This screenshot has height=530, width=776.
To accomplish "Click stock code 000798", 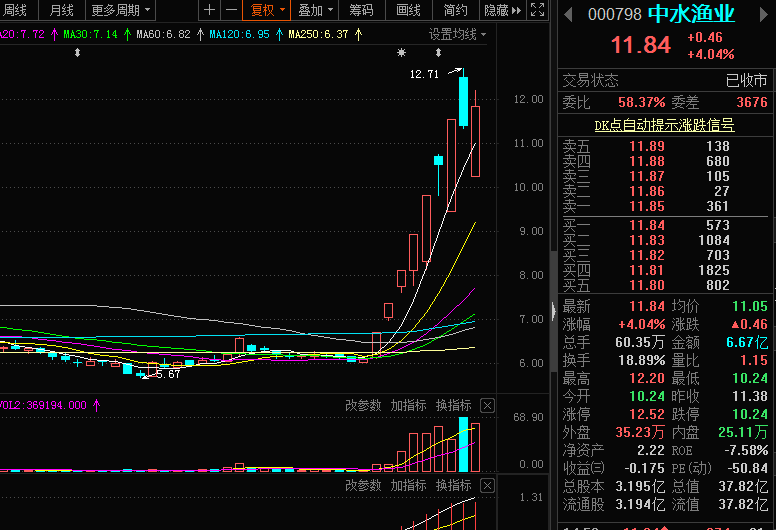I will [x=615, y=14].
